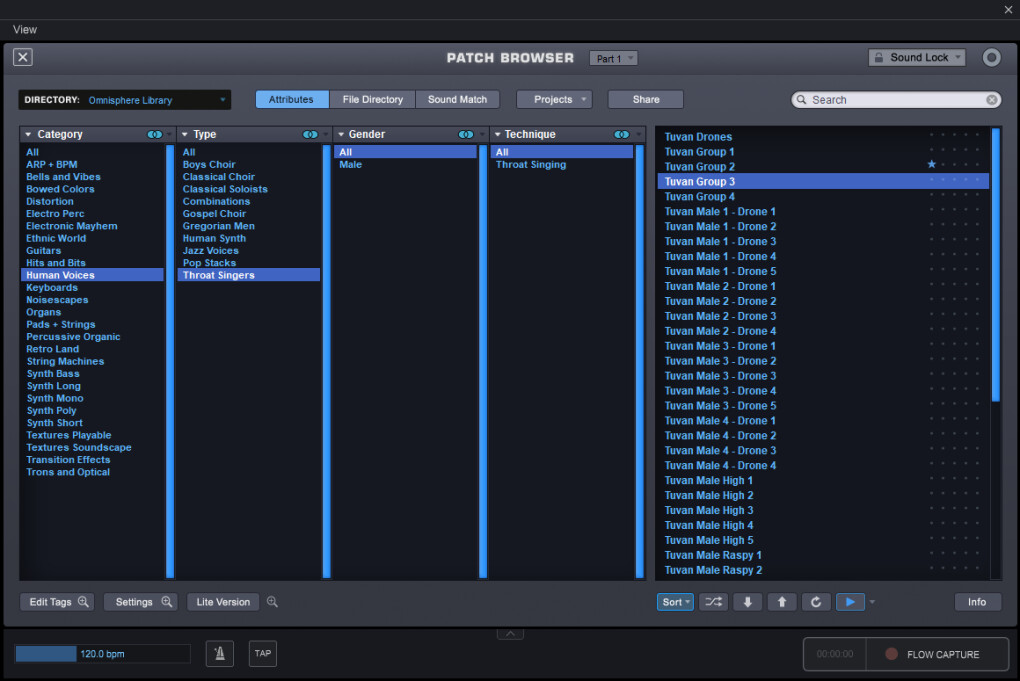This screenshot has height=681, width=1020.
Task: Click the magnifier next to Edit Tags
Action: pos(83,602)
